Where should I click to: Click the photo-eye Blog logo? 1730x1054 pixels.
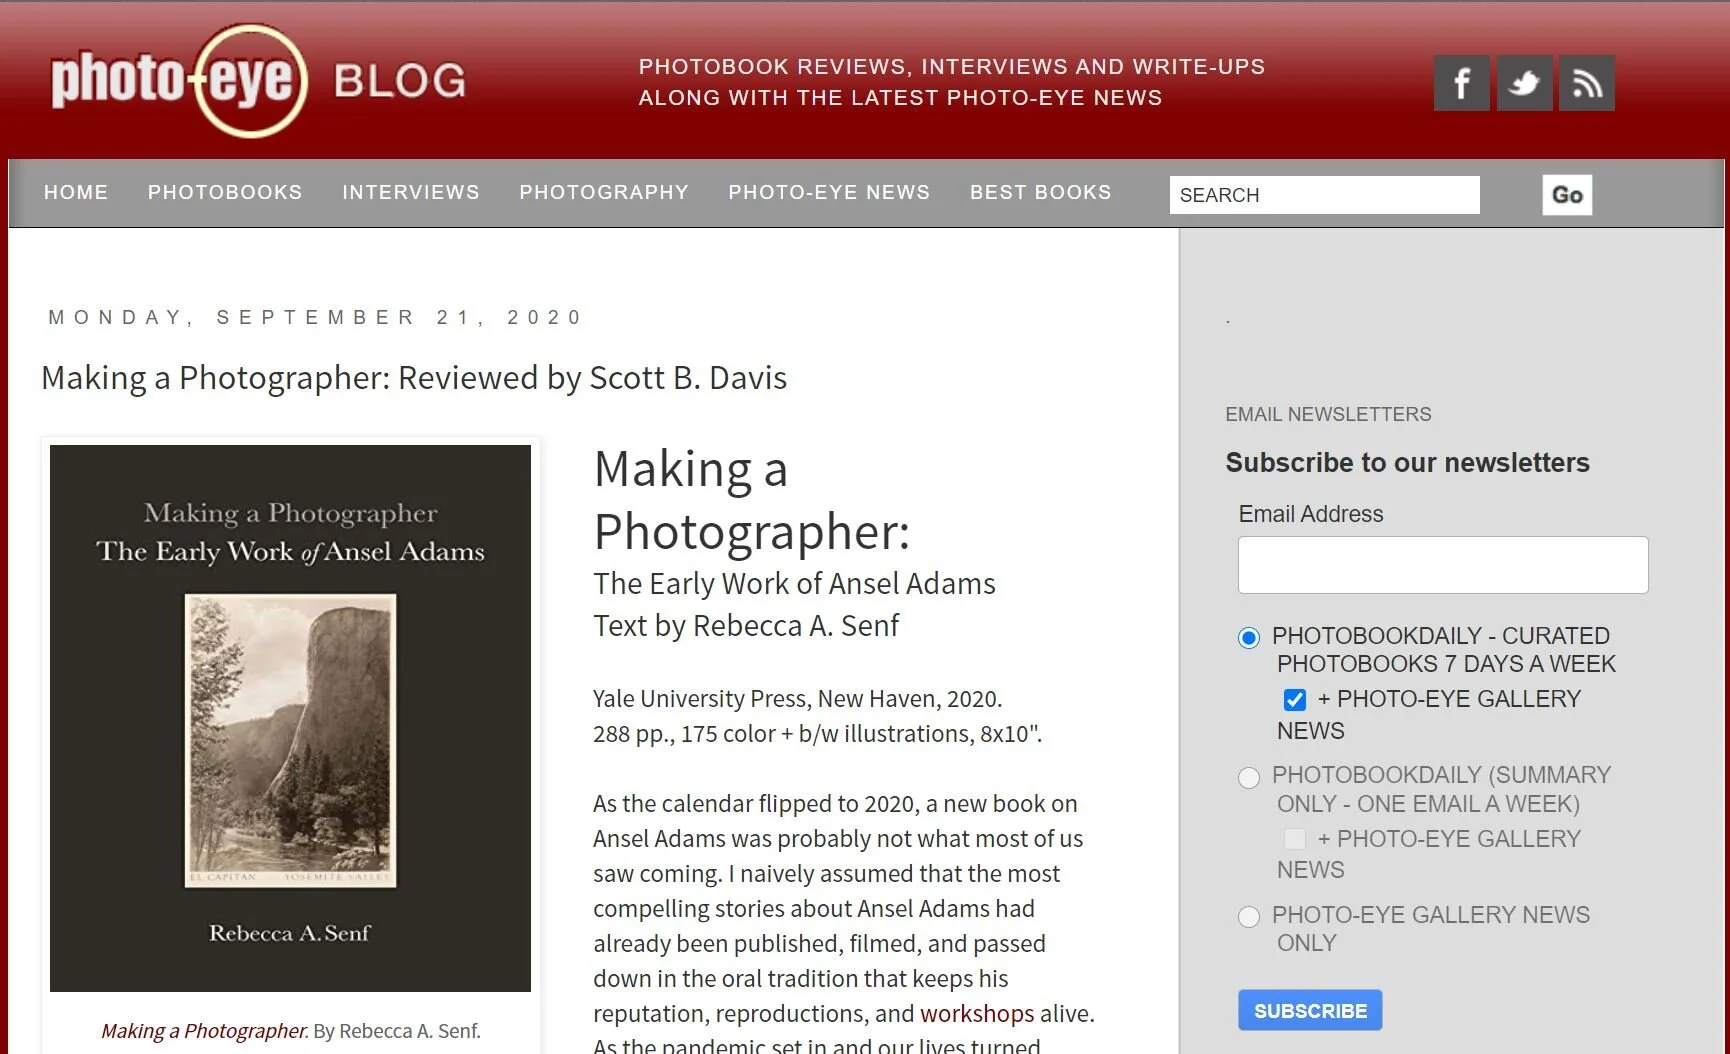259,80
